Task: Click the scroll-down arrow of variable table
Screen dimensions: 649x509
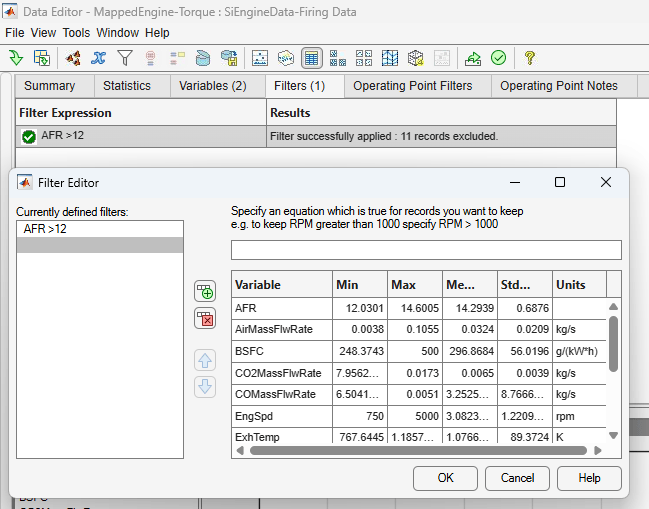Action: click(613, 435)
